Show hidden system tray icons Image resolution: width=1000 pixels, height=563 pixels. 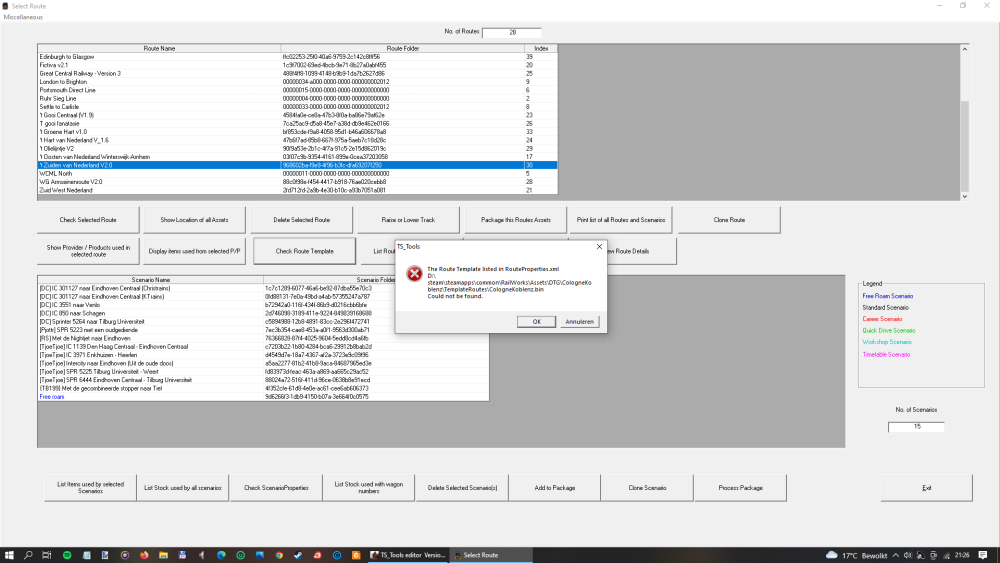click(x=898, y=555)
